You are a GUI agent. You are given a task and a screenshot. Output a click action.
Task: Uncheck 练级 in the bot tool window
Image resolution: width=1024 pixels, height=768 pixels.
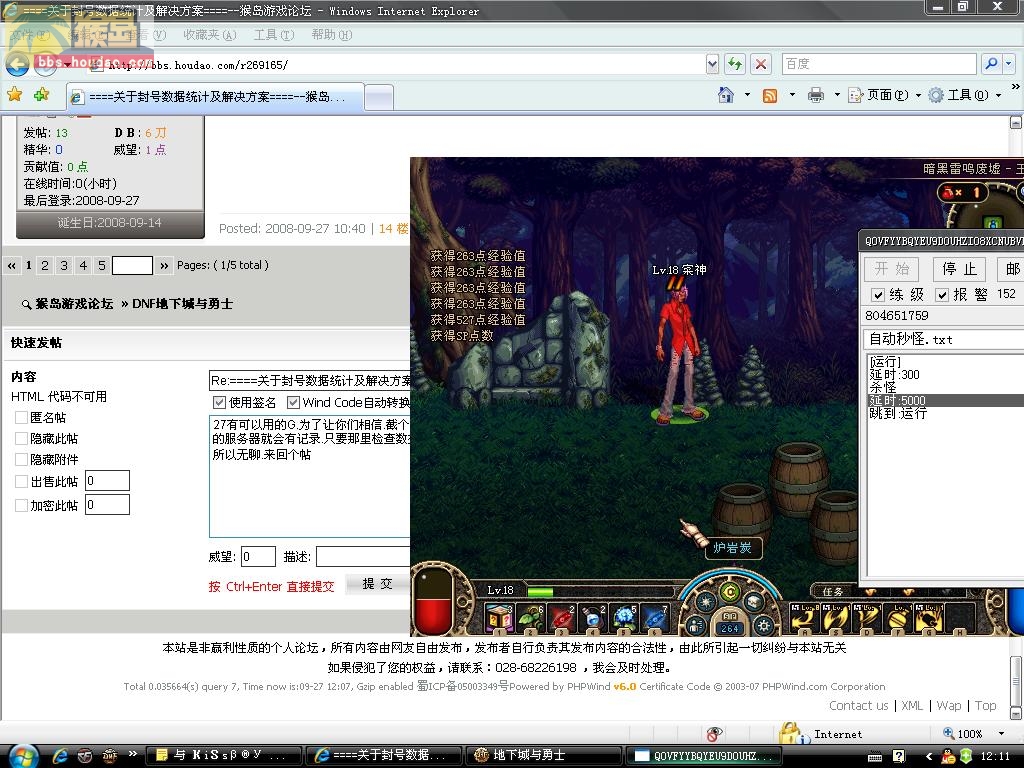tap(878, 295)
